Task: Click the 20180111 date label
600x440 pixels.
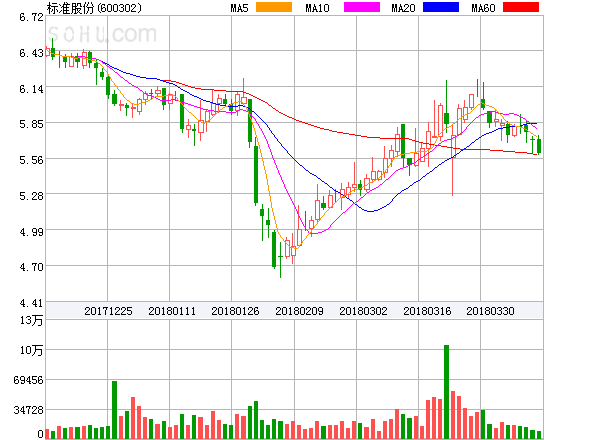Action: coord(172,311)
